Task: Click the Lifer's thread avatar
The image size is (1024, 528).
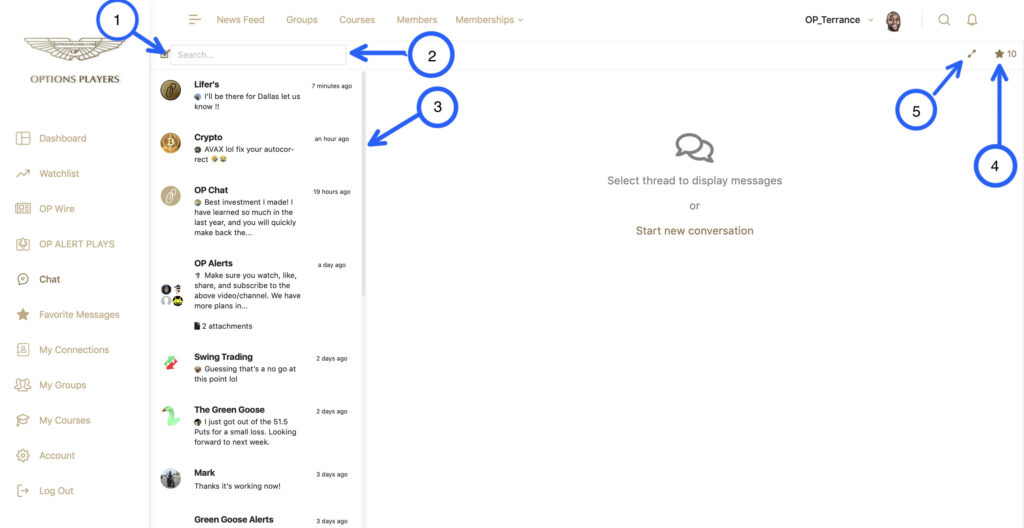Action: pos(170,90)
